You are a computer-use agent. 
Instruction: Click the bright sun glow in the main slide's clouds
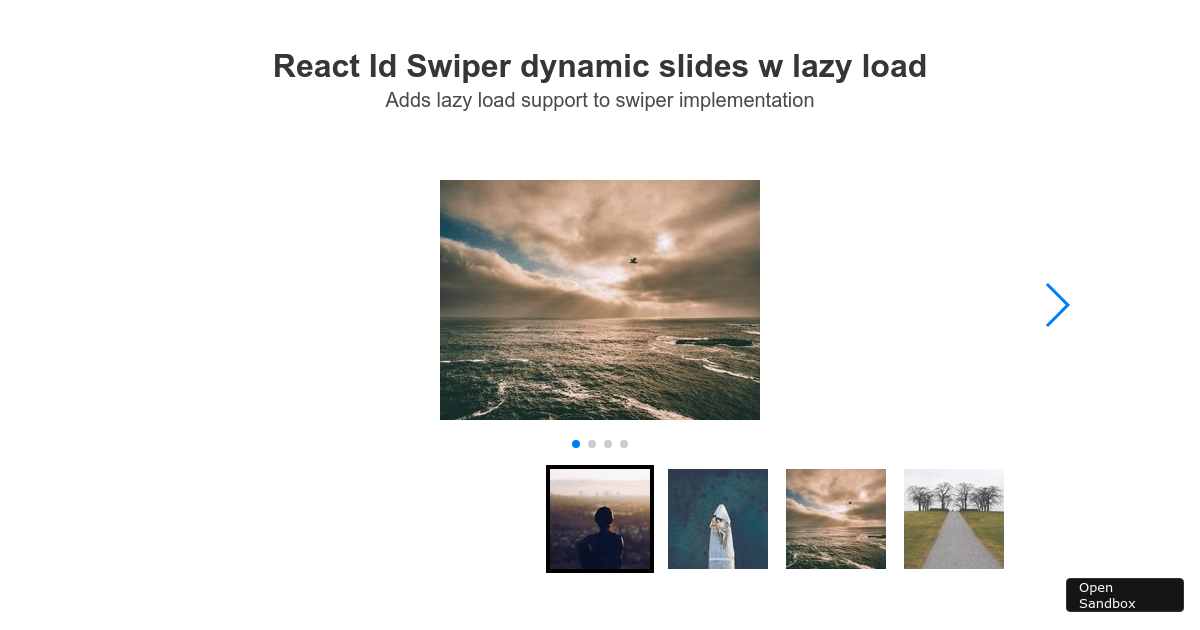[665, 241]
